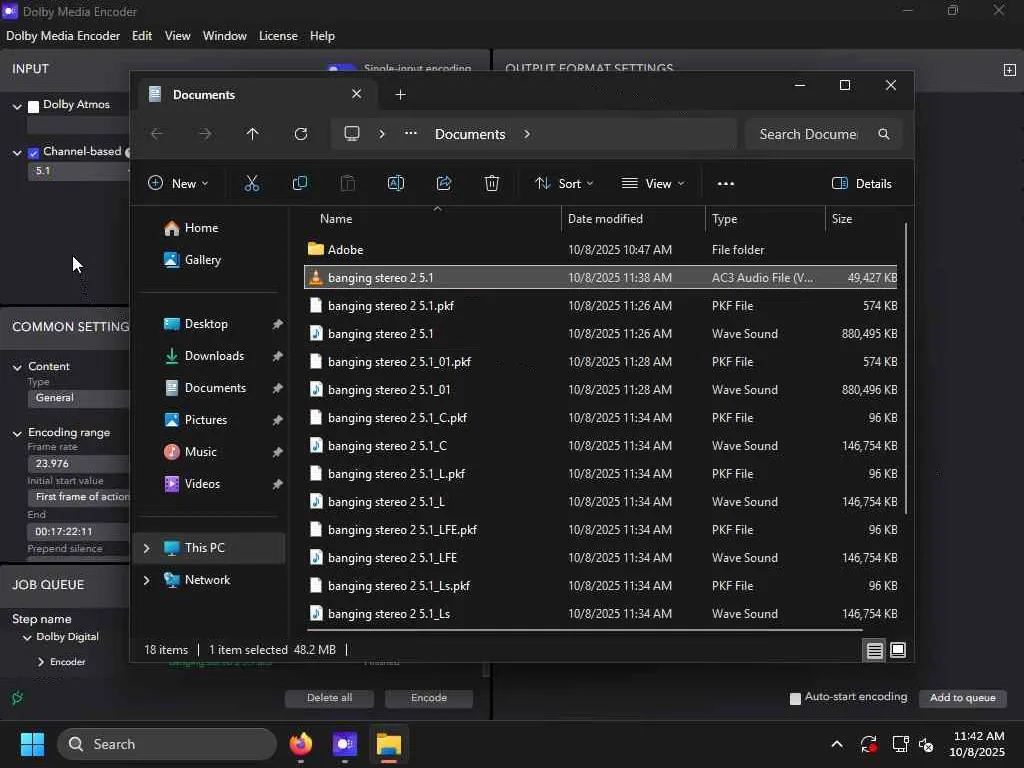
Task: Expand Network in navigation pane
Action: 146,580
